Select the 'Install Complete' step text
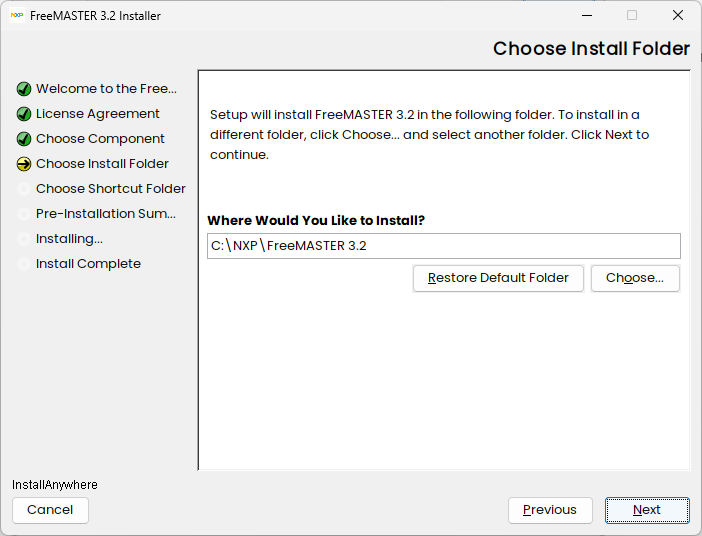This screenshot has height=536, width=702. pos(88,264)
